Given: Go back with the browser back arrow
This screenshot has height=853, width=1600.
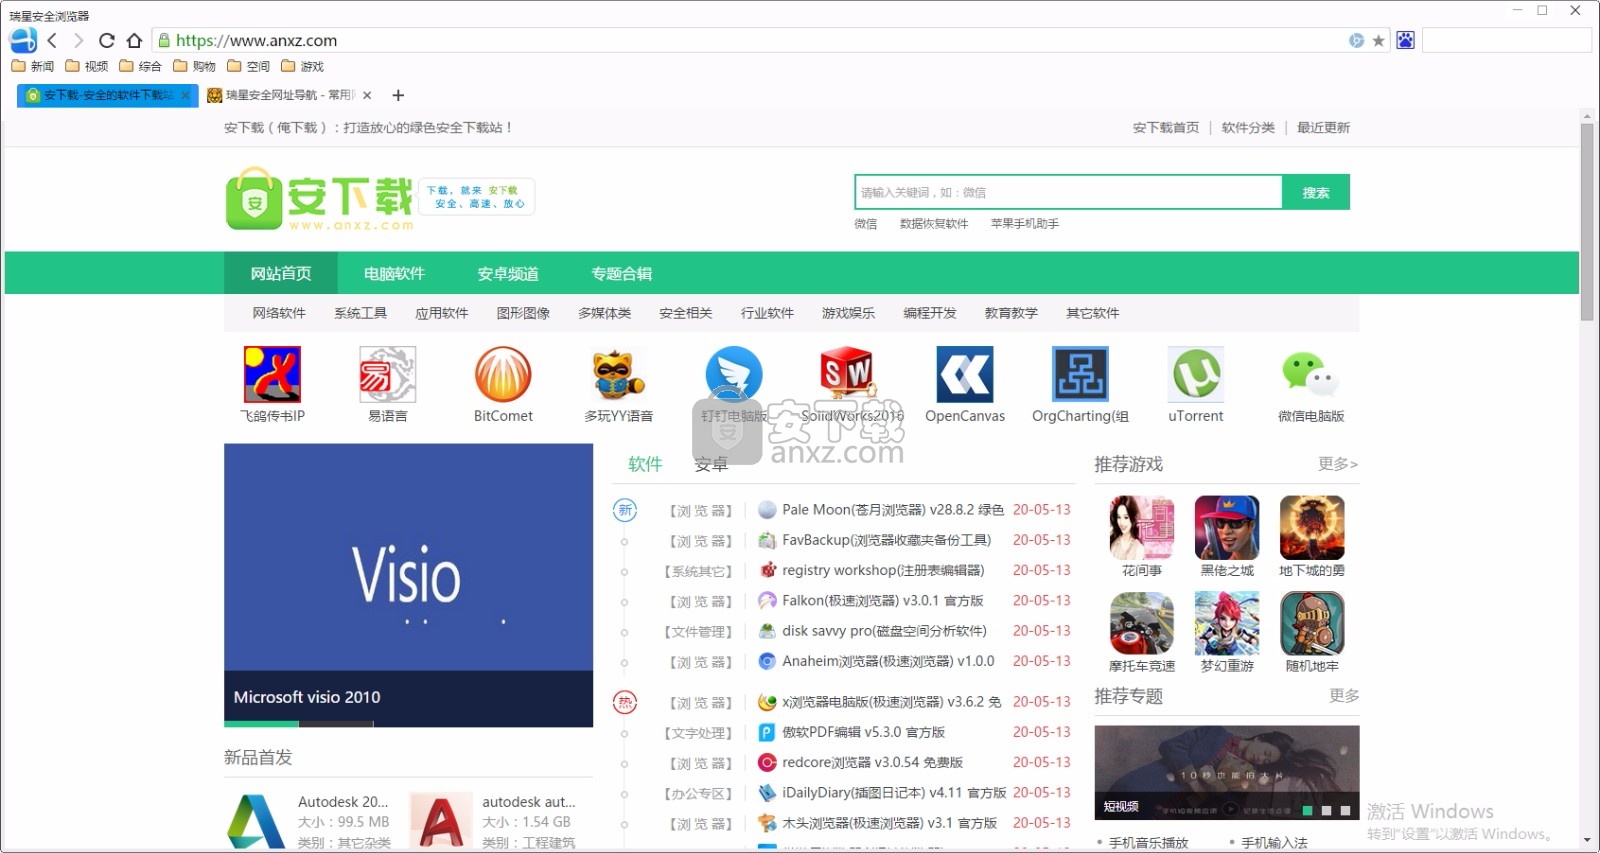Looking at the screenshot, I should (52, 40).
